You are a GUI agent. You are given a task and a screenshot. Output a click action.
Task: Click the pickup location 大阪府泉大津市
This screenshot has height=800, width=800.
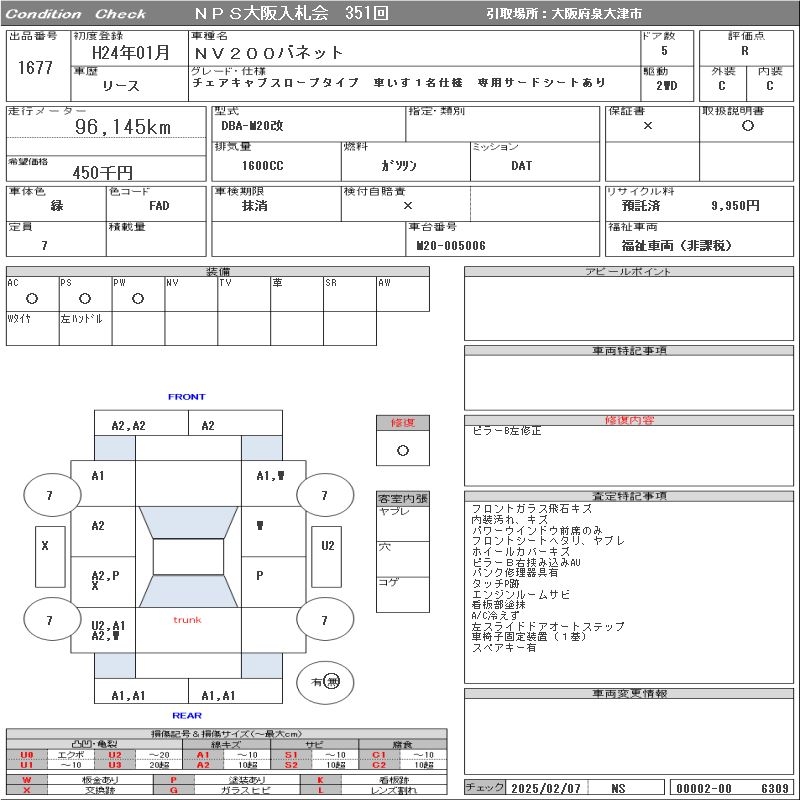(596, 14)
